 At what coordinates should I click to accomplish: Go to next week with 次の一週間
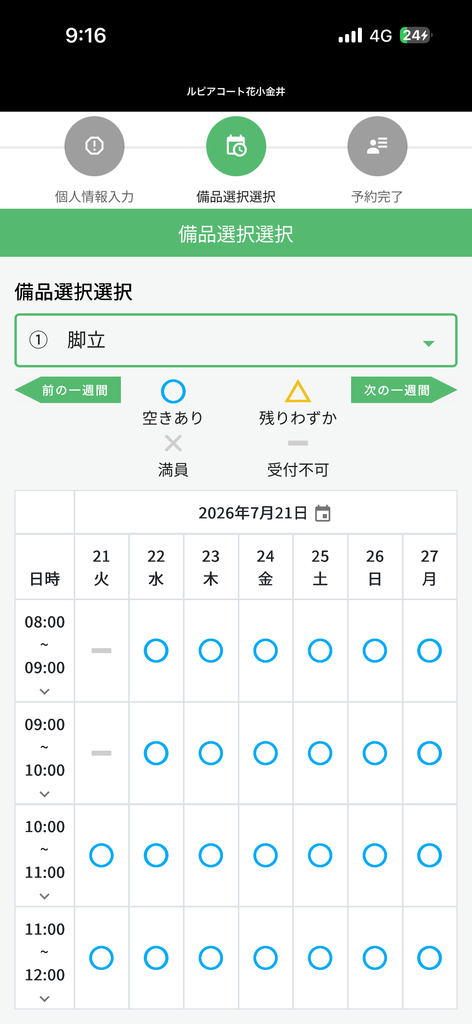404,391
